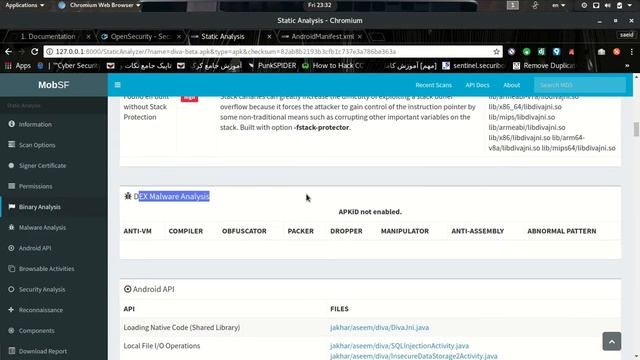Click the address bar URL

point(226,51)
